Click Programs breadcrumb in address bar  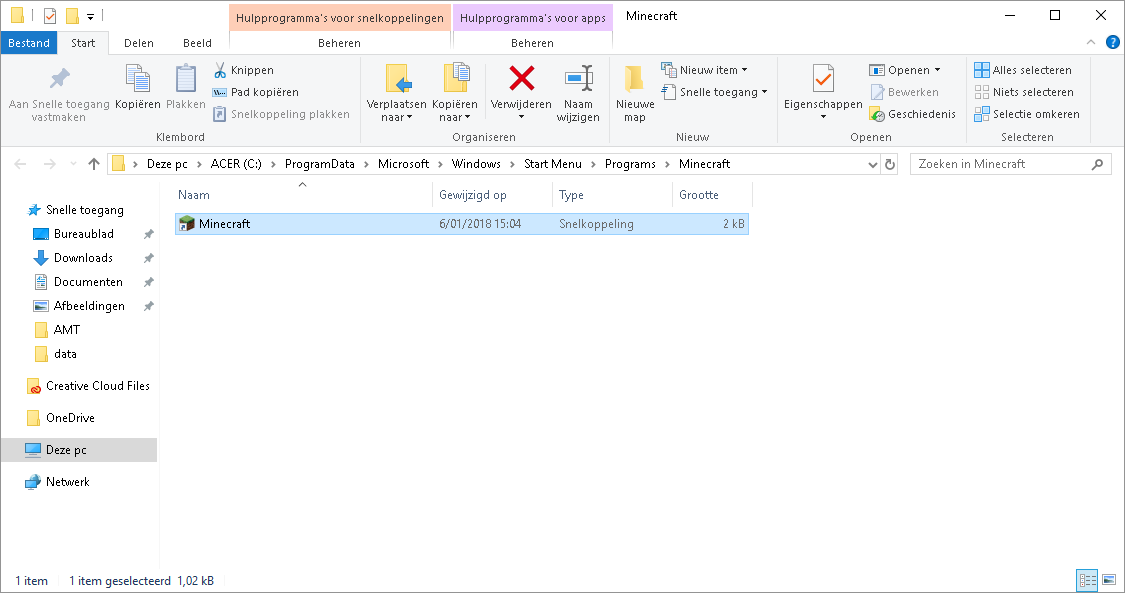click(x=630, y=164)
